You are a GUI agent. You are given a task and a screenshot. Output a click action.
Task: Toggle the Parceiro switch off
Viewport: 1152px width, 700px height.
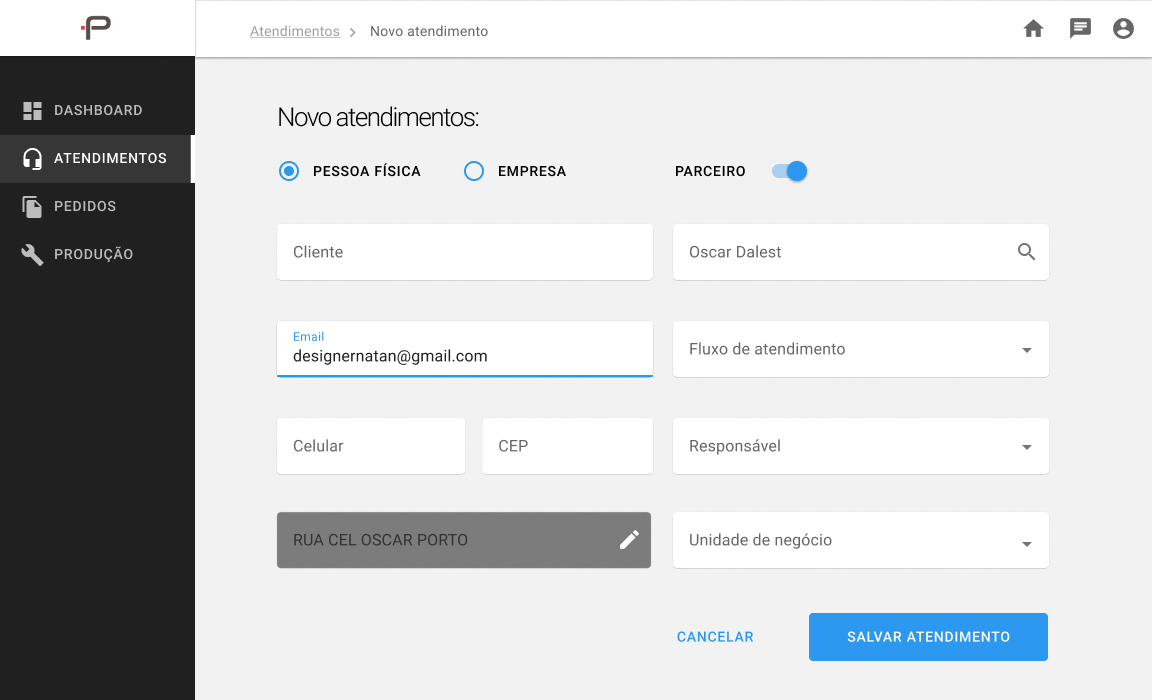coord(789,171)
